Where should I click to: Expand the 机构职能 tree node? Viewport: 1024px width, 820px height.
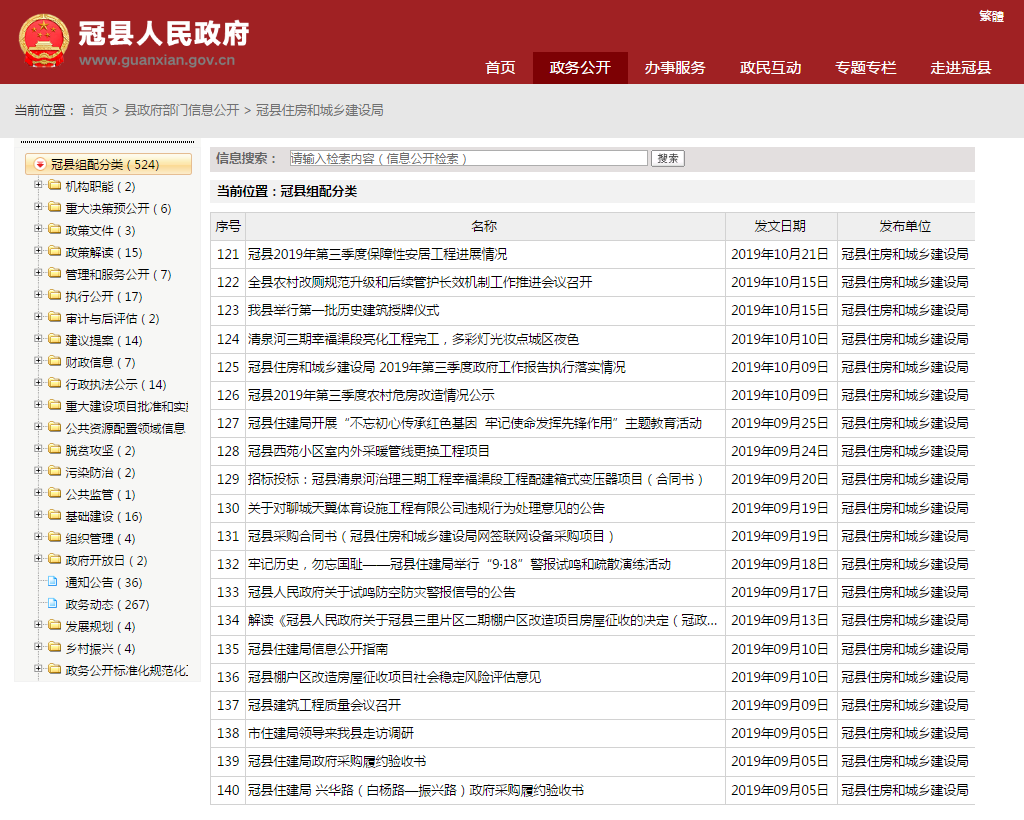click(x=38, y=185)
